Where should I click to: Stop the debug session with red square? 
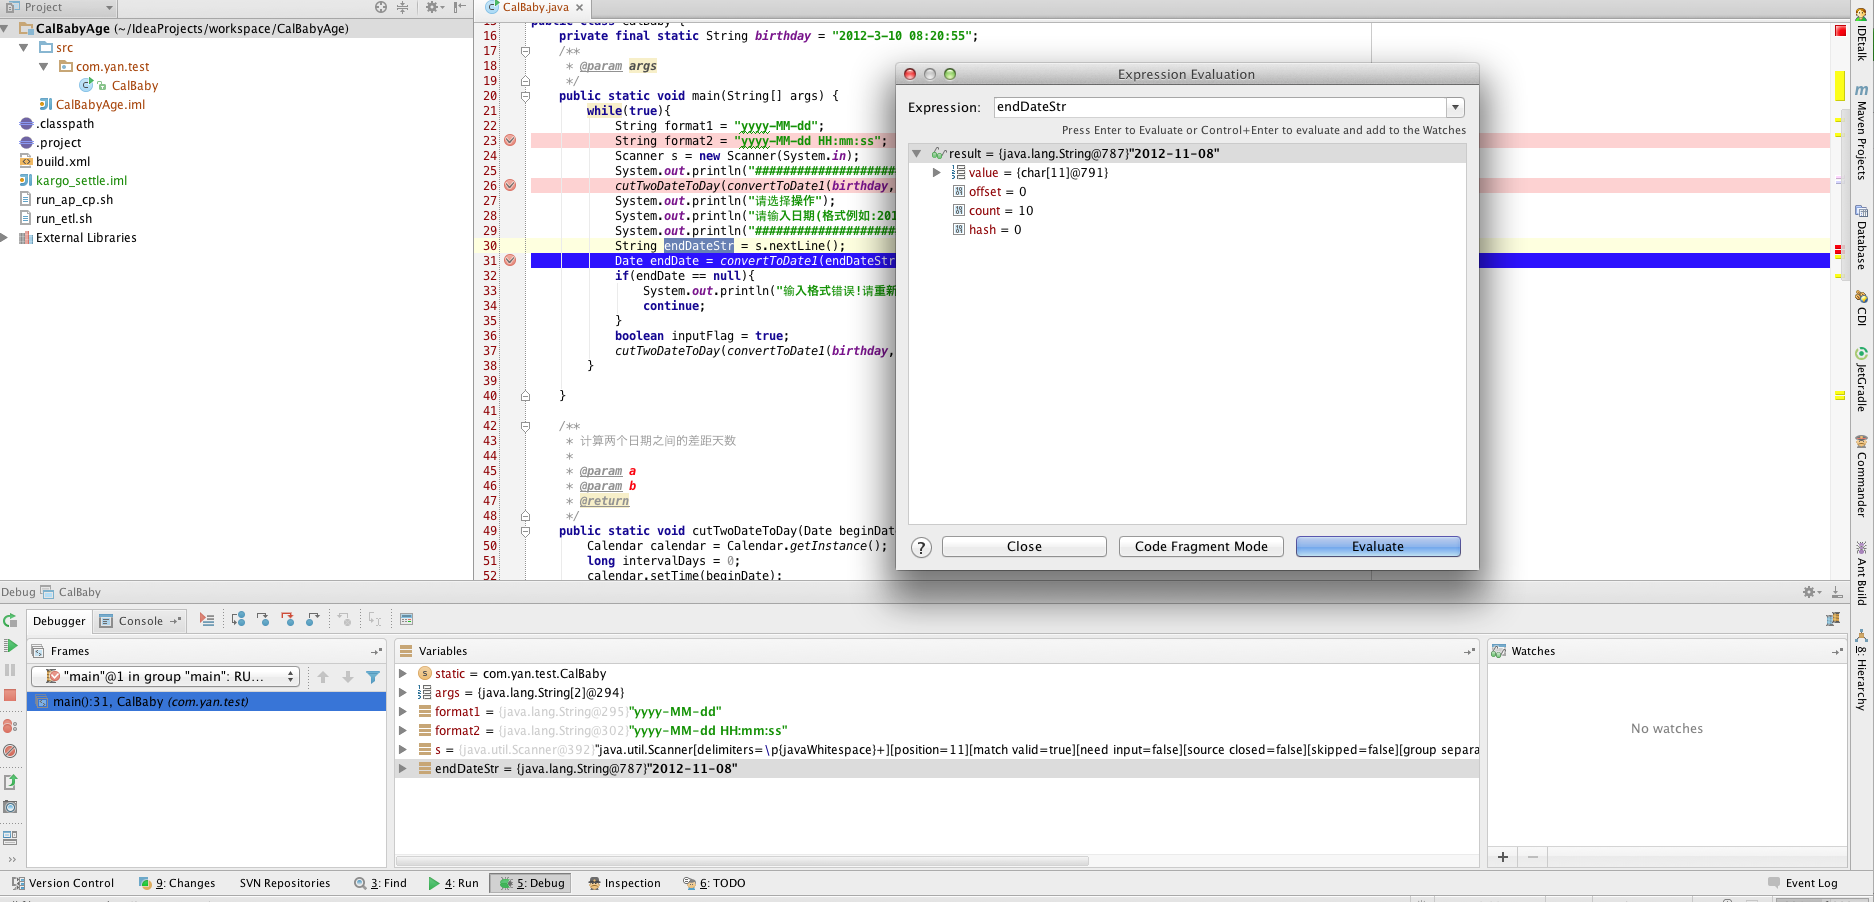(x=10, y=695)
